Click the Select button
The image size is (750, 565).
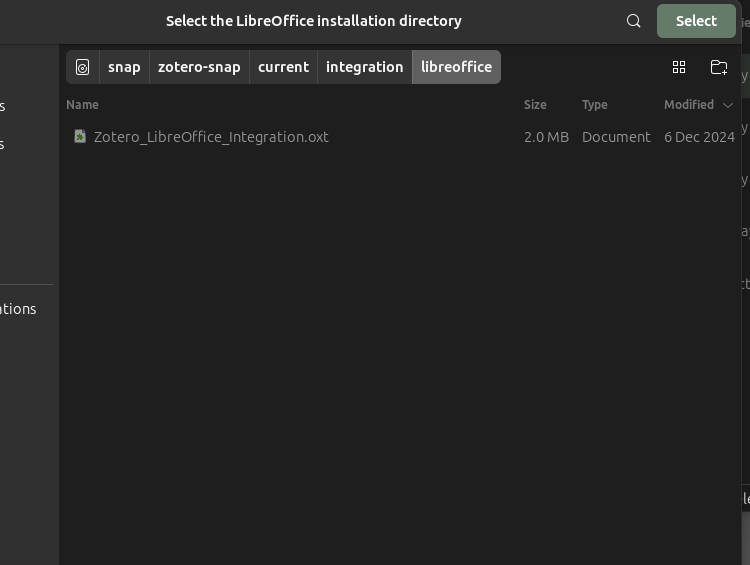[696, 21]
